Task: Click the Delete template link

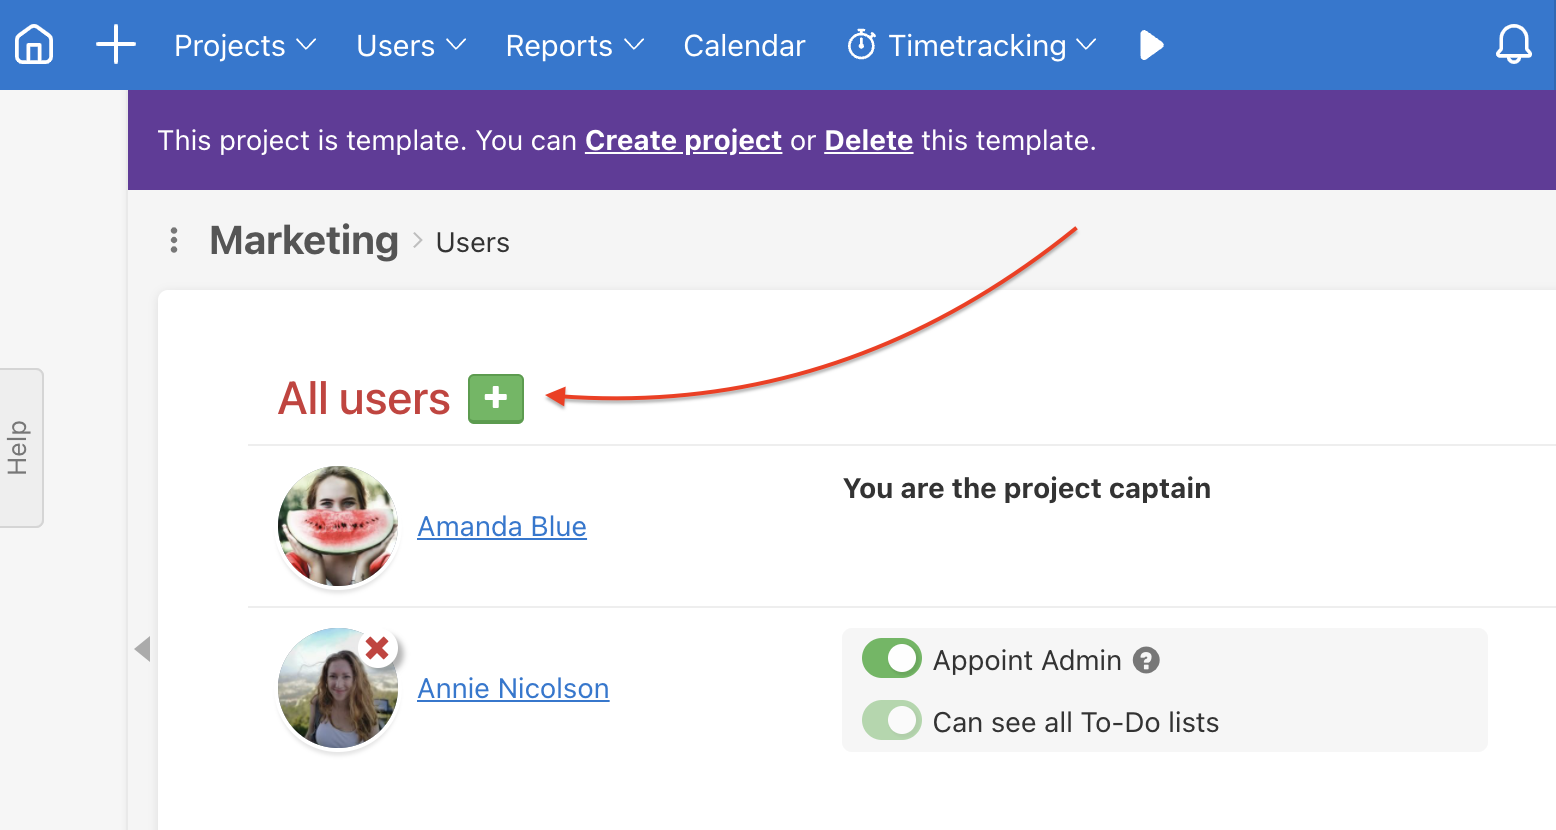Action: coord(868,141)
